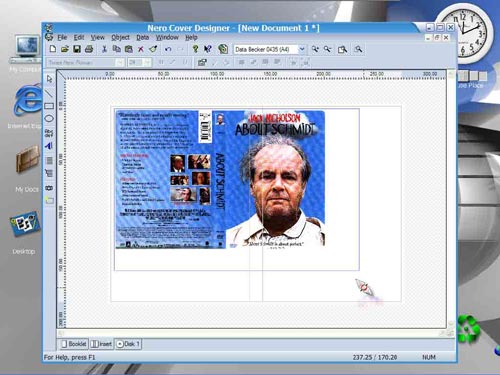This screenshot has height=375, width=500.
Task: Click the Cut scissors icon
Action: coord(104,49)
